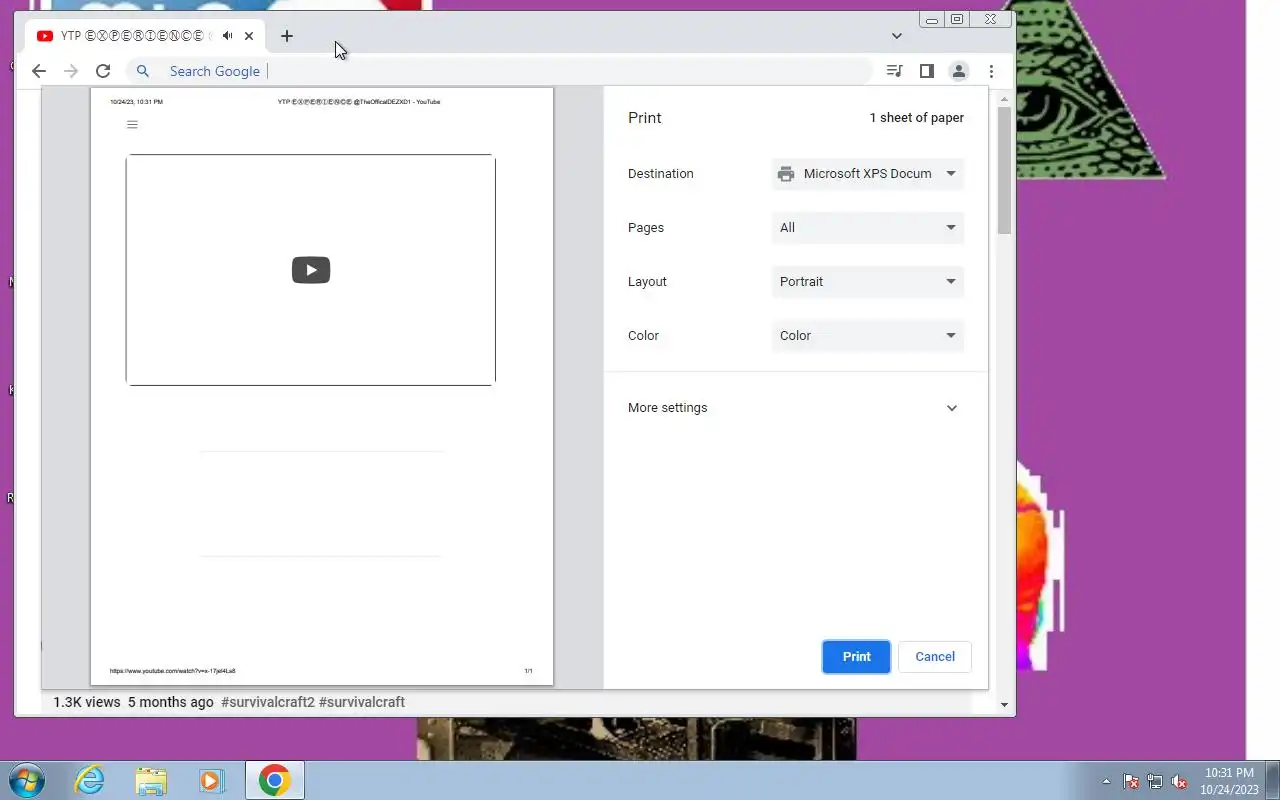Click the taskbar clock showing 10:31 PM
Viewport: 1280px width, 800px height.
(x=1229, y=781)
